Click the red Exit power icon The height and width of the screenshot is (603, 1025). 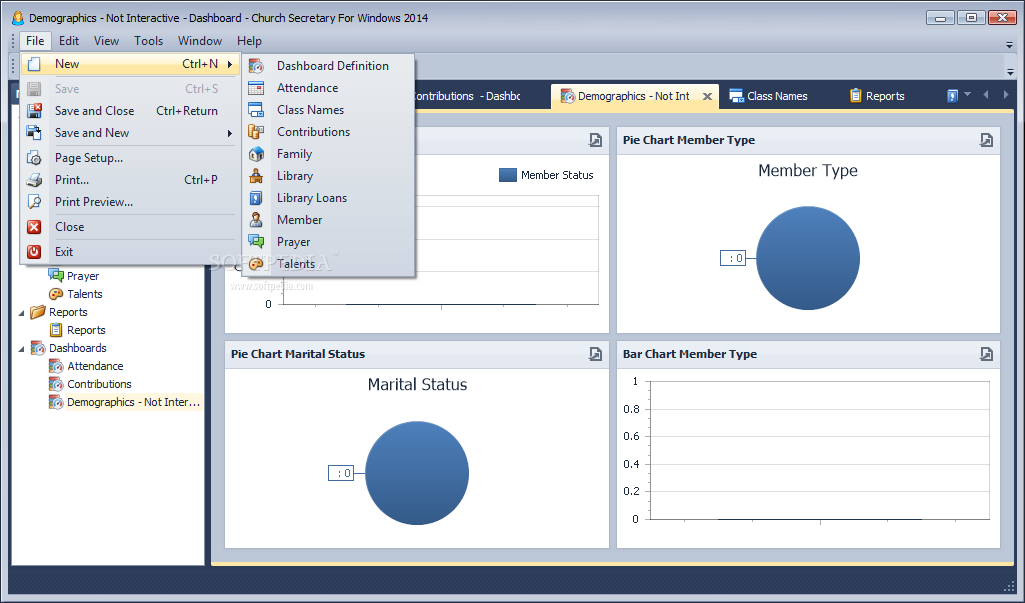point(34,252)
